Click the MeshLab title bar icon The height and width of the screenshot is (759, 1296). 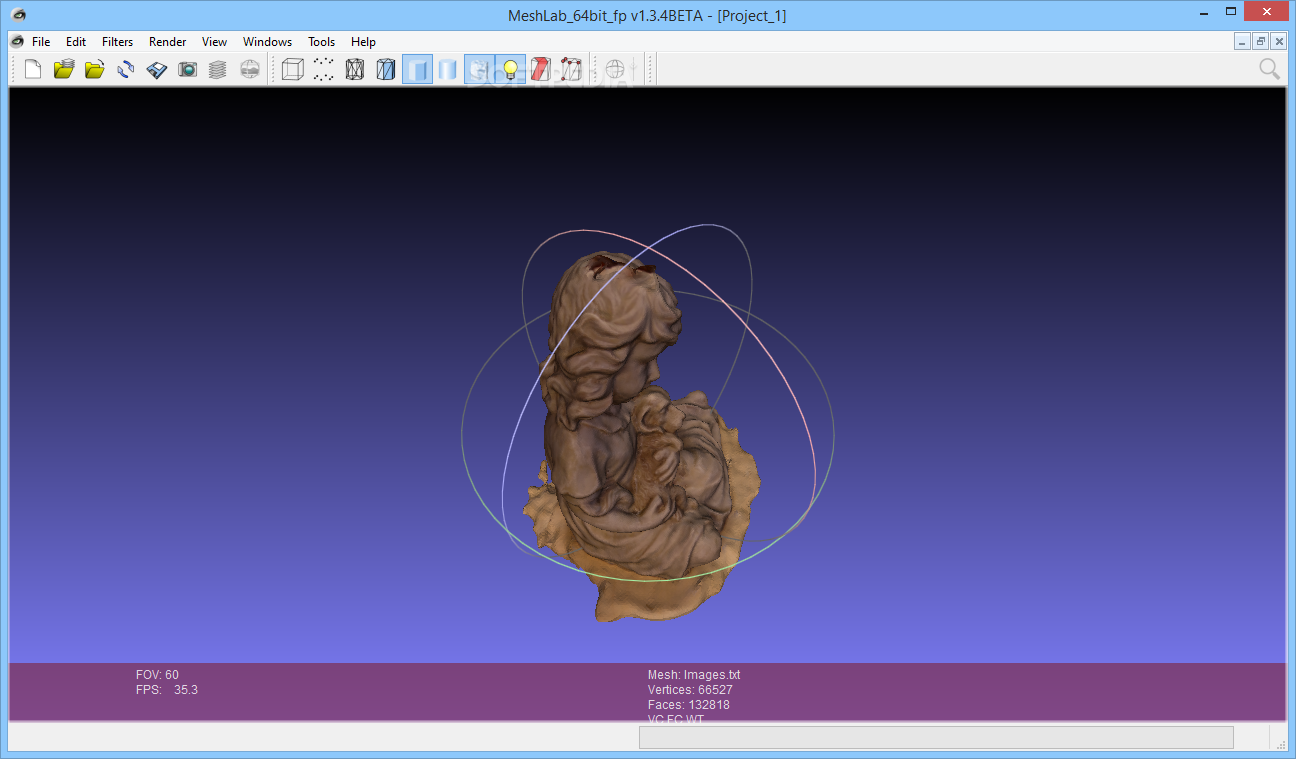pos(16,15)
